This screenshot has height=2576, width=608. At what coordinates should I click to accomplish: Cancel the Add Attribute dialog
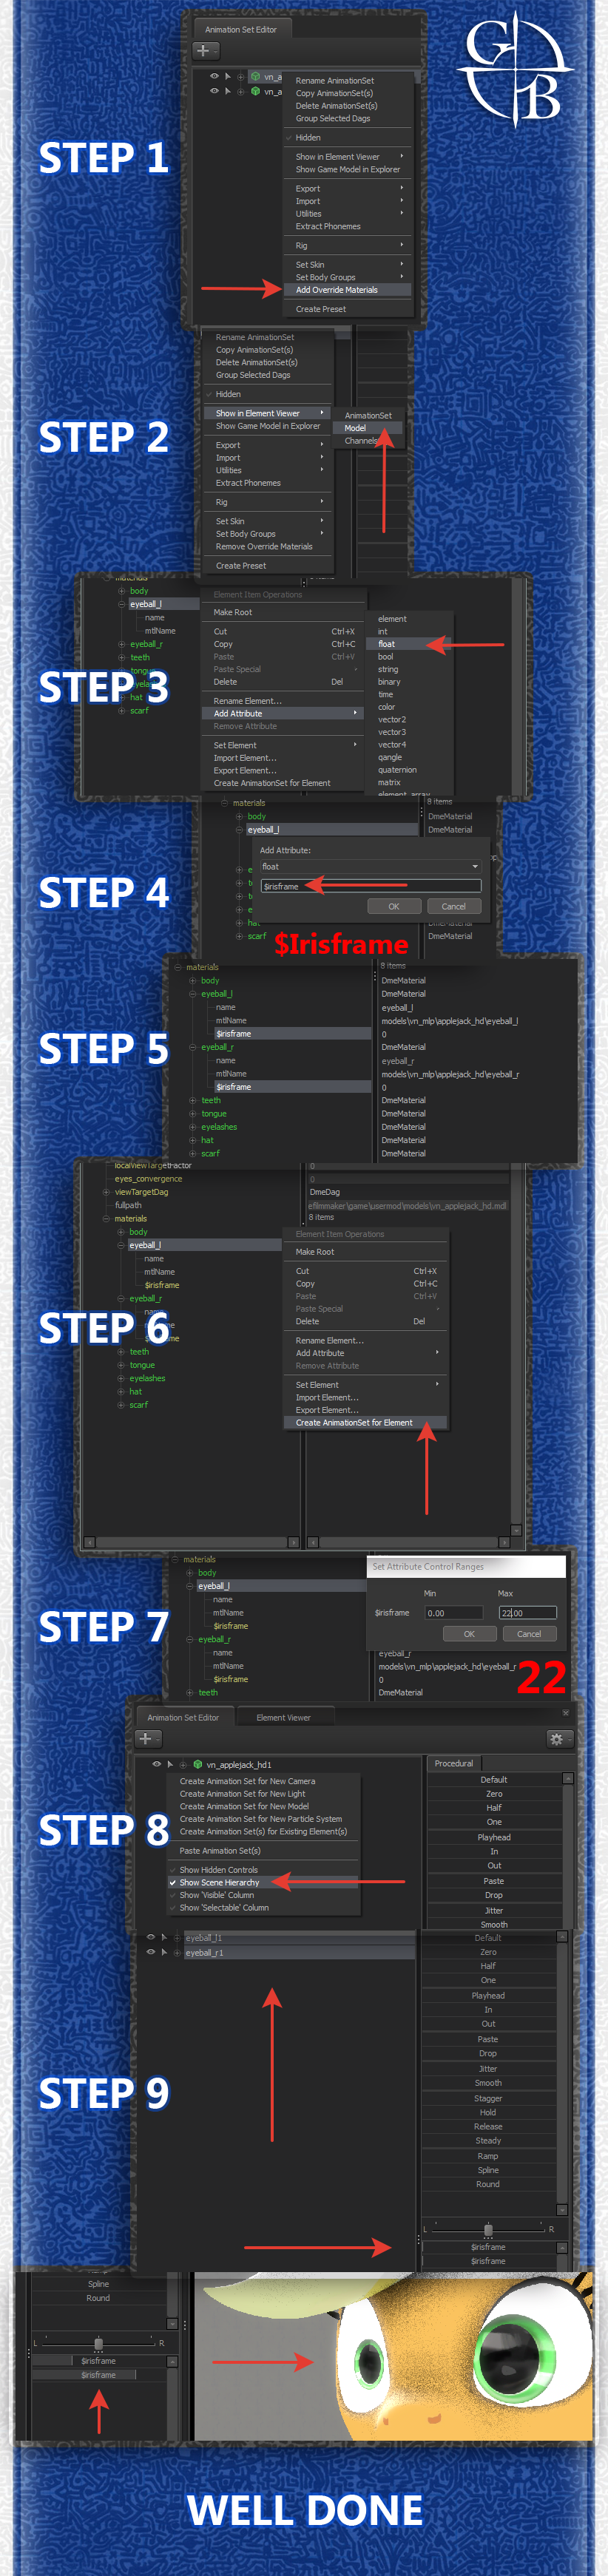pyautogui.click(x=454, y=906)
